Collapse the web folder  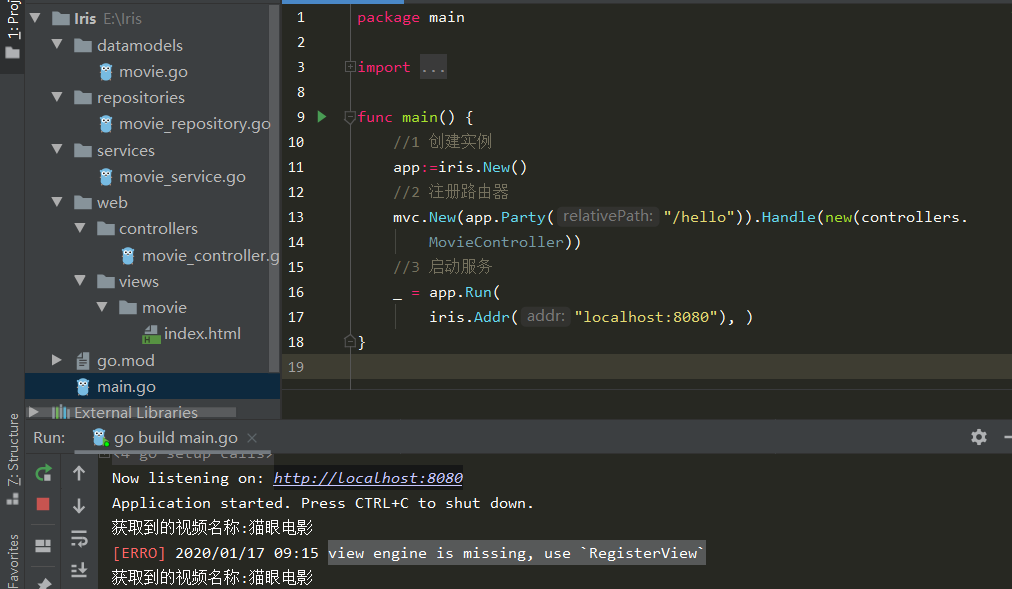pyautogui.click(x=57, y=202)
